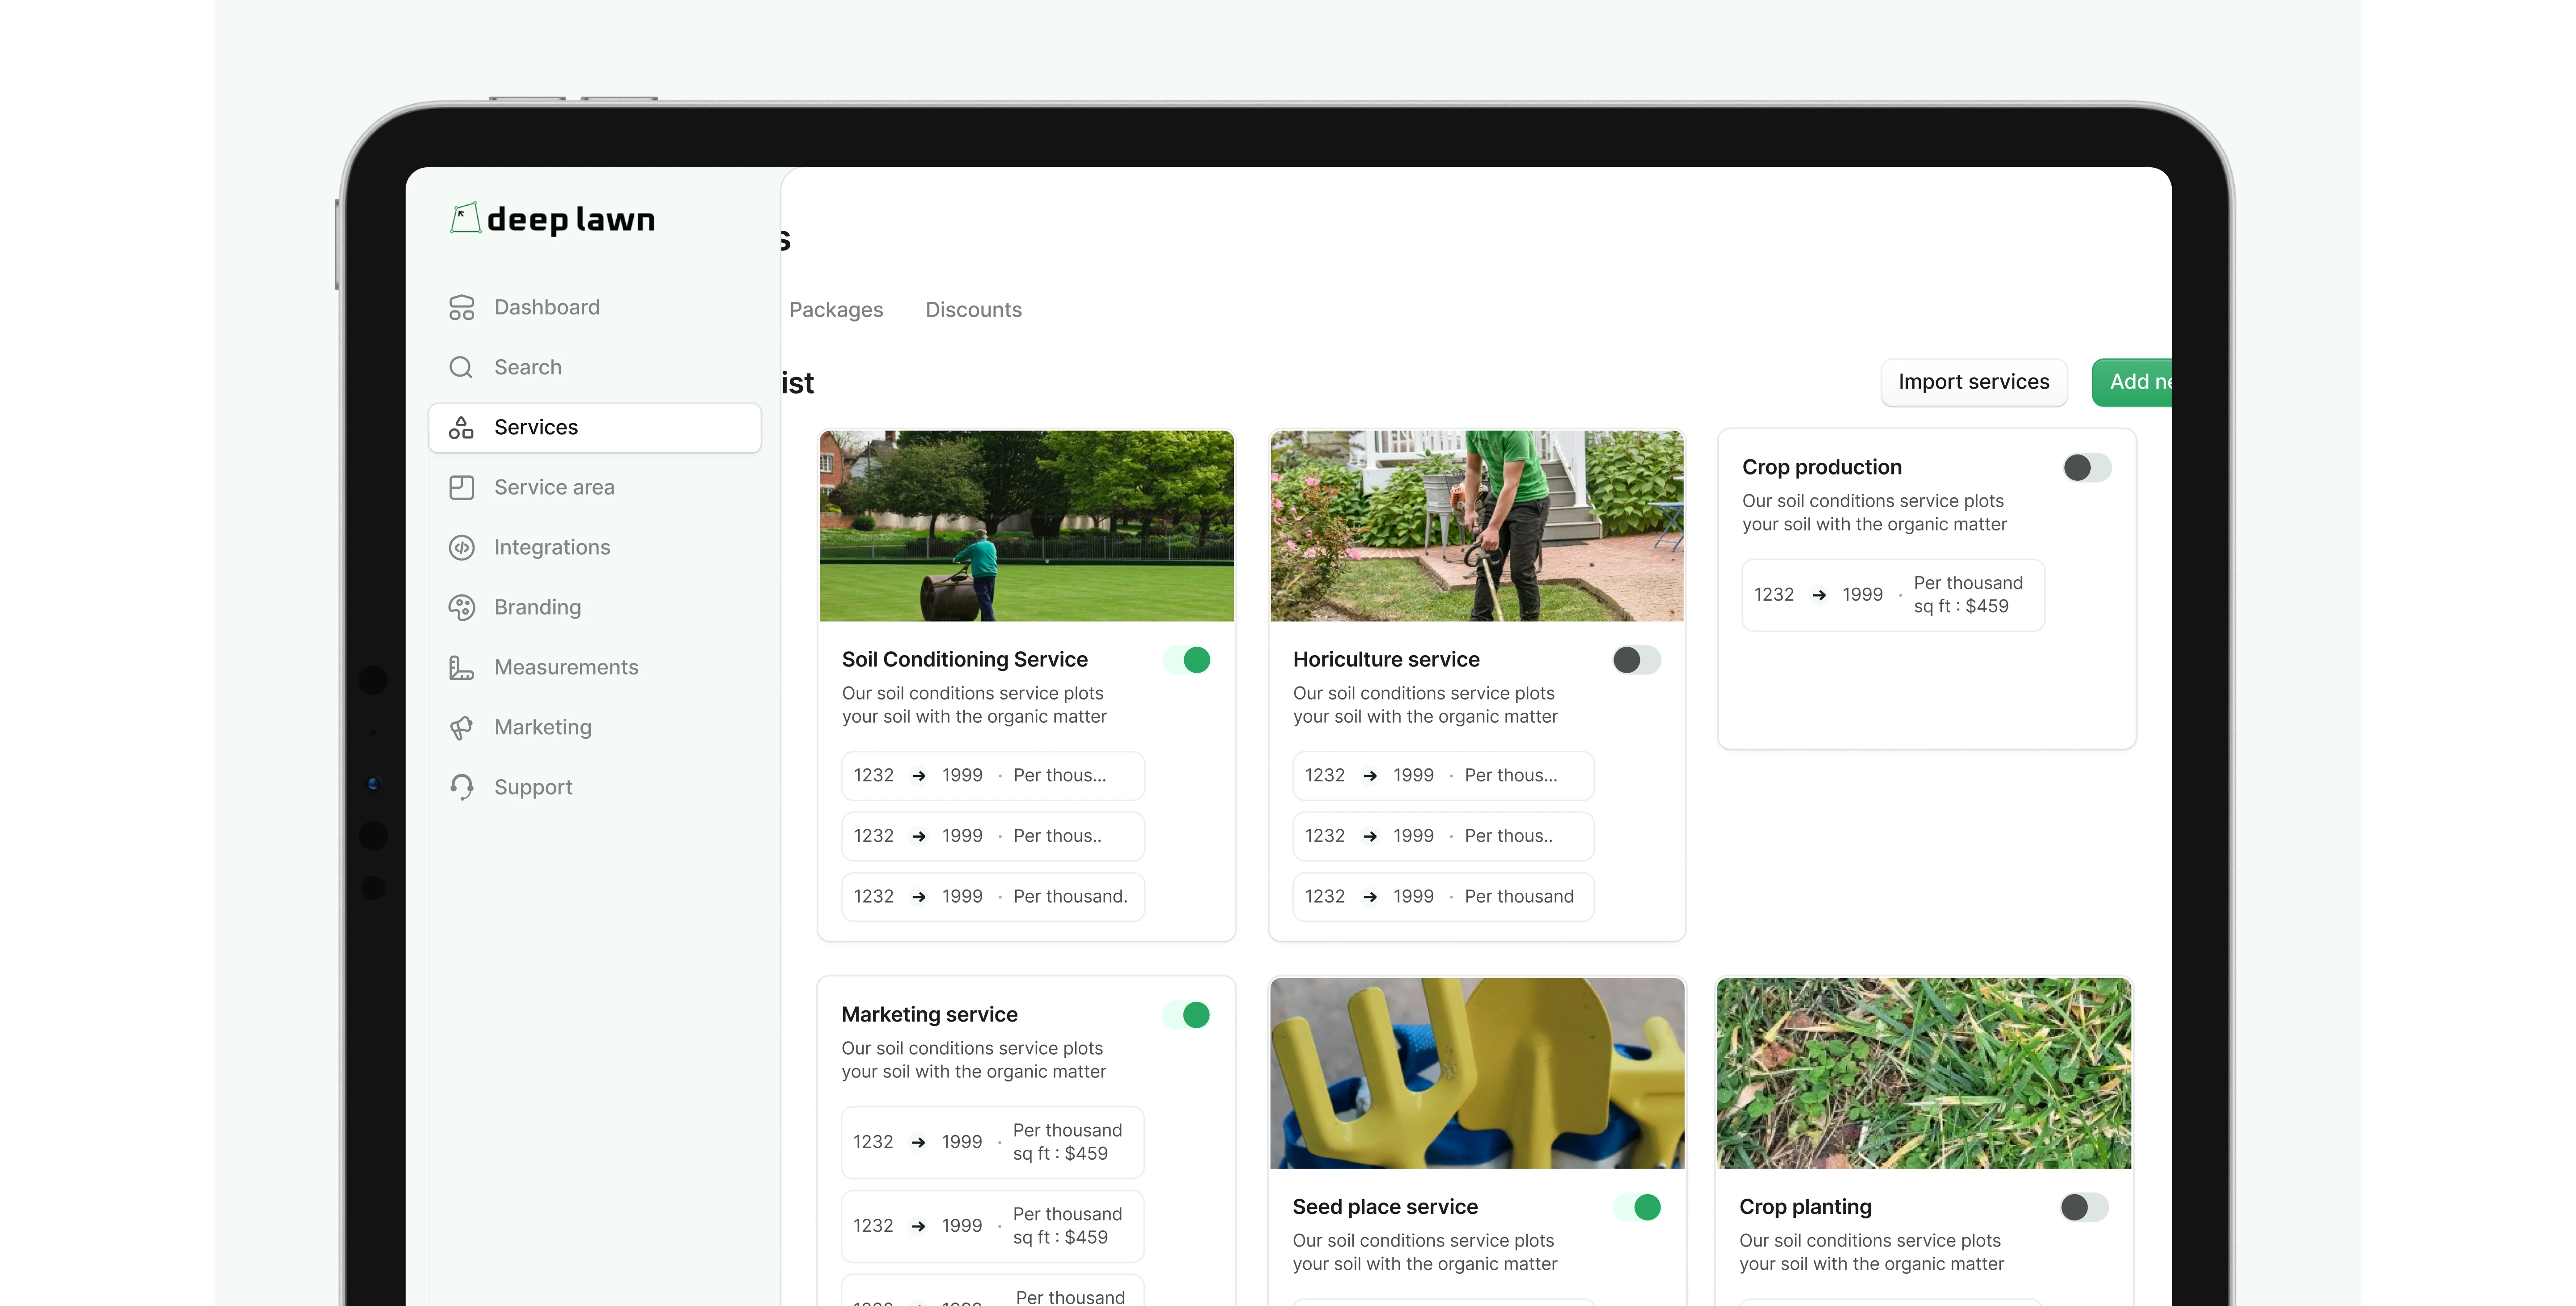Click the Support headset icon

[461, 787]
